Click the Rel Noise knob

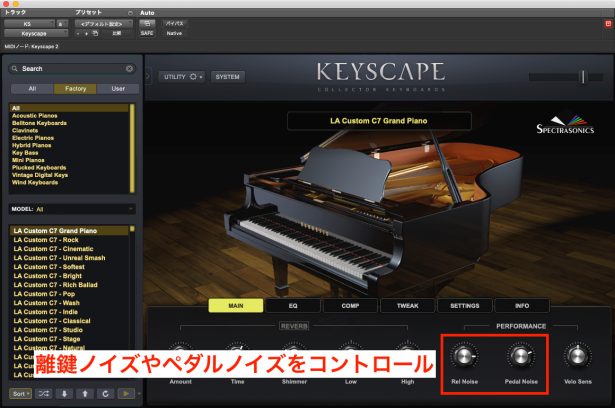coord(464,356)
